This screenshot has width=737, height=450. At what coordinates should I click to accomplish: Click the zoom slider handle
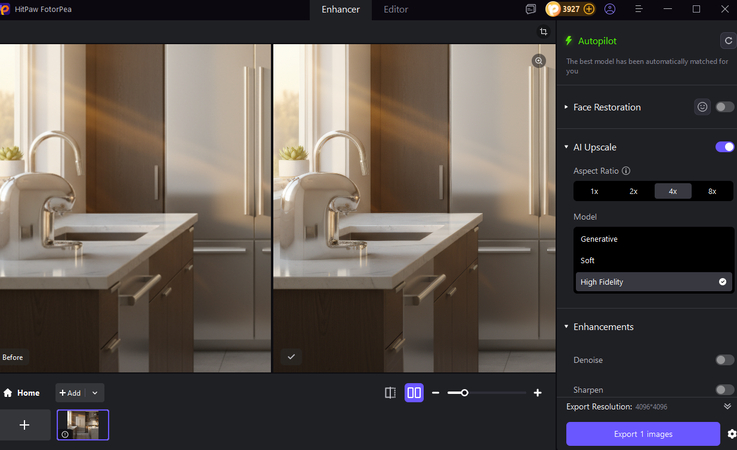click(x=464, y=393)
